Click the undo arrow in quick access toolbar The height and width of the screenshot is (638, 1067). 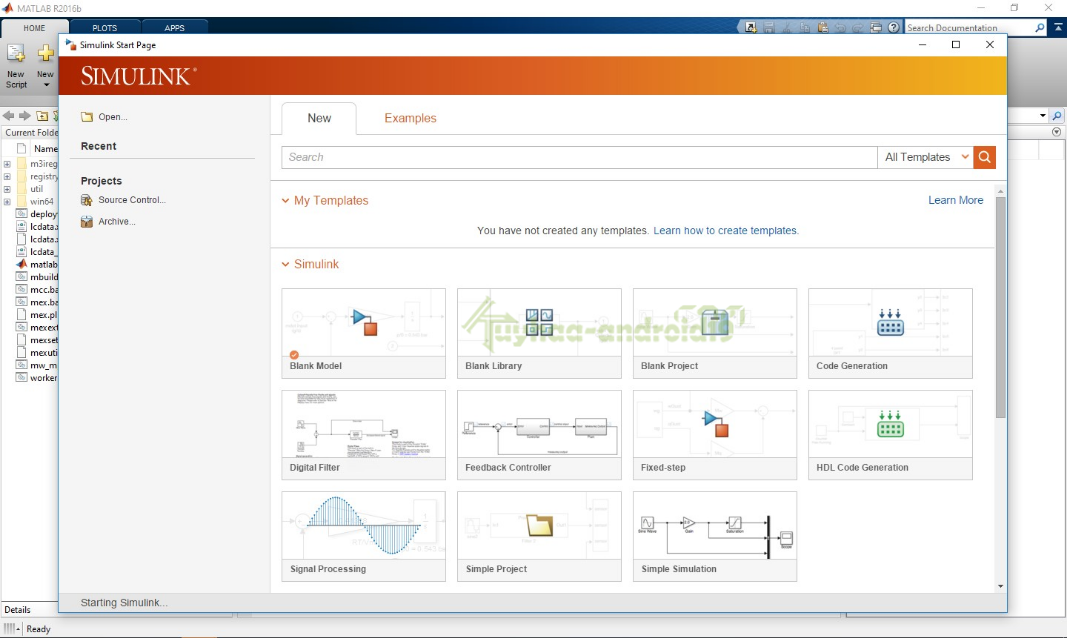tap(840, 28)
